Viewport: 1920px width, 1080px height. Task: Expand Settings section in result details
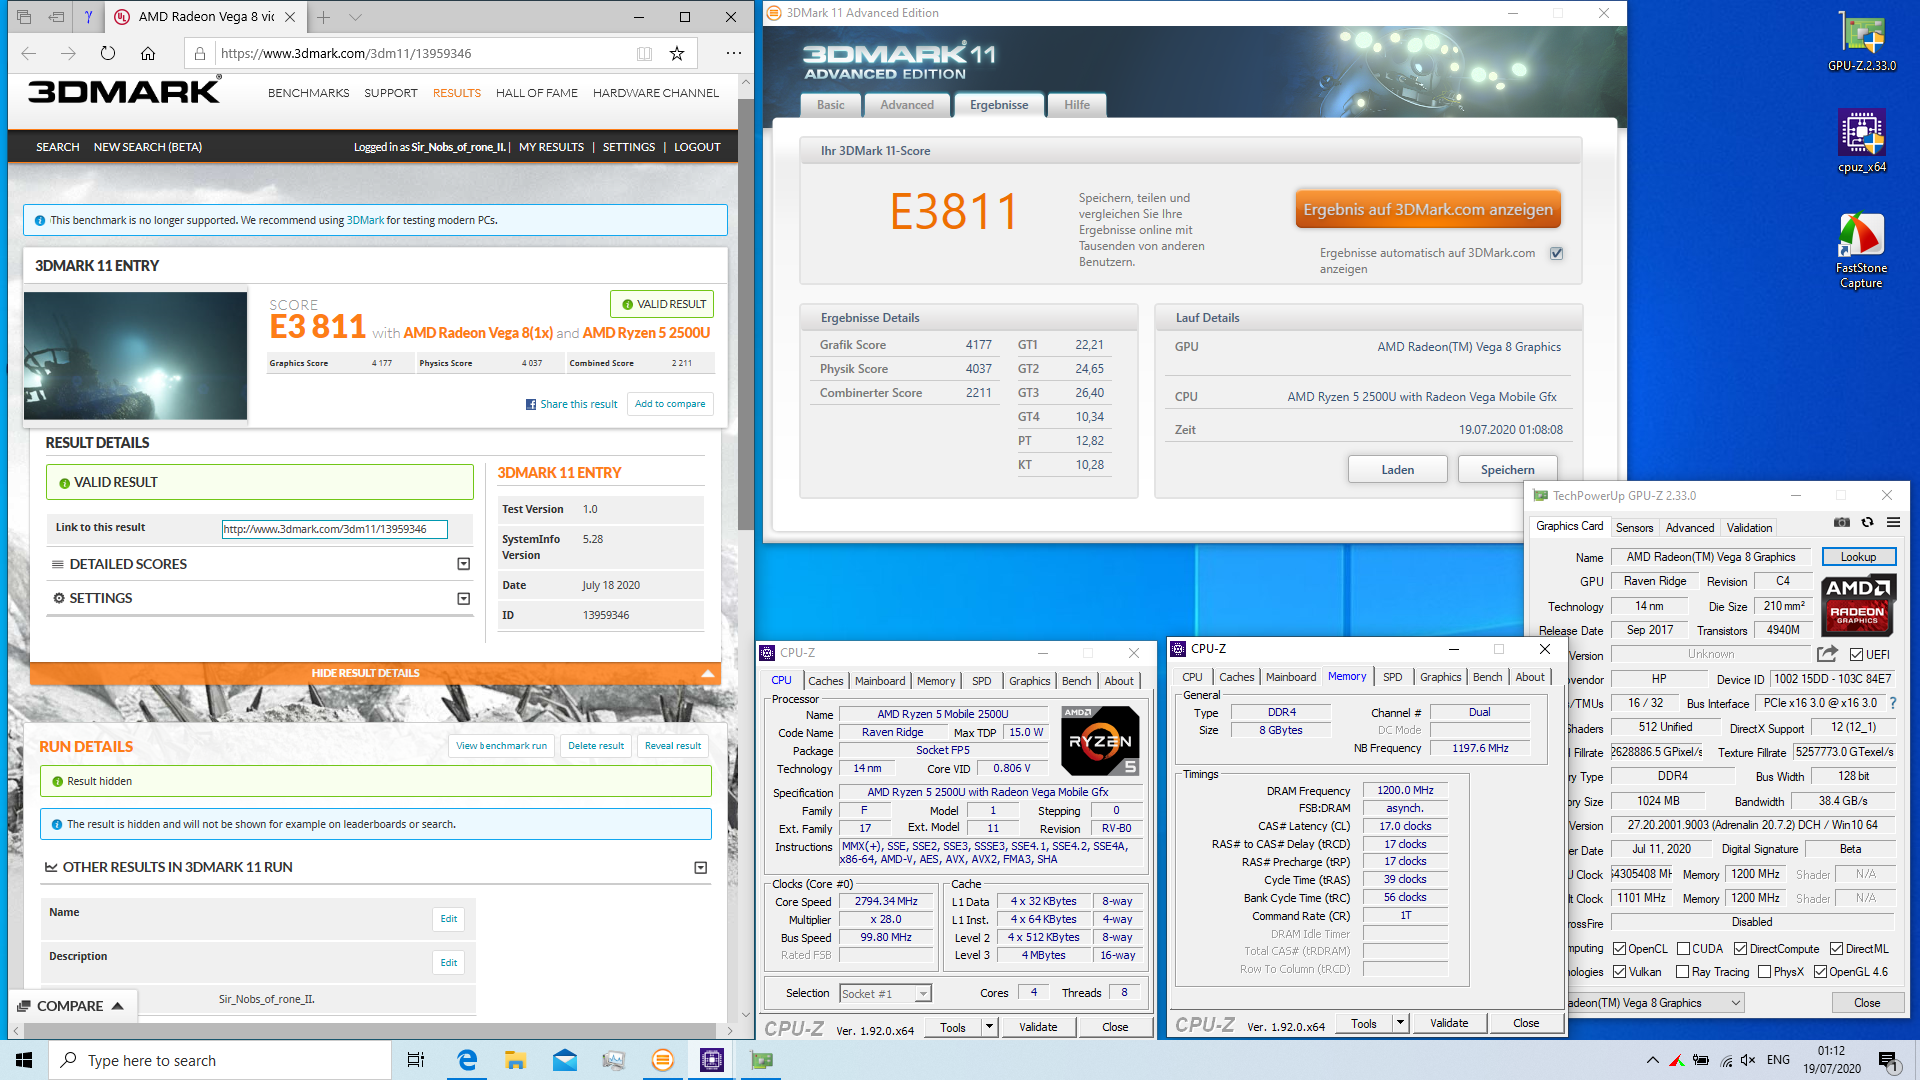[x=463, y=598]
